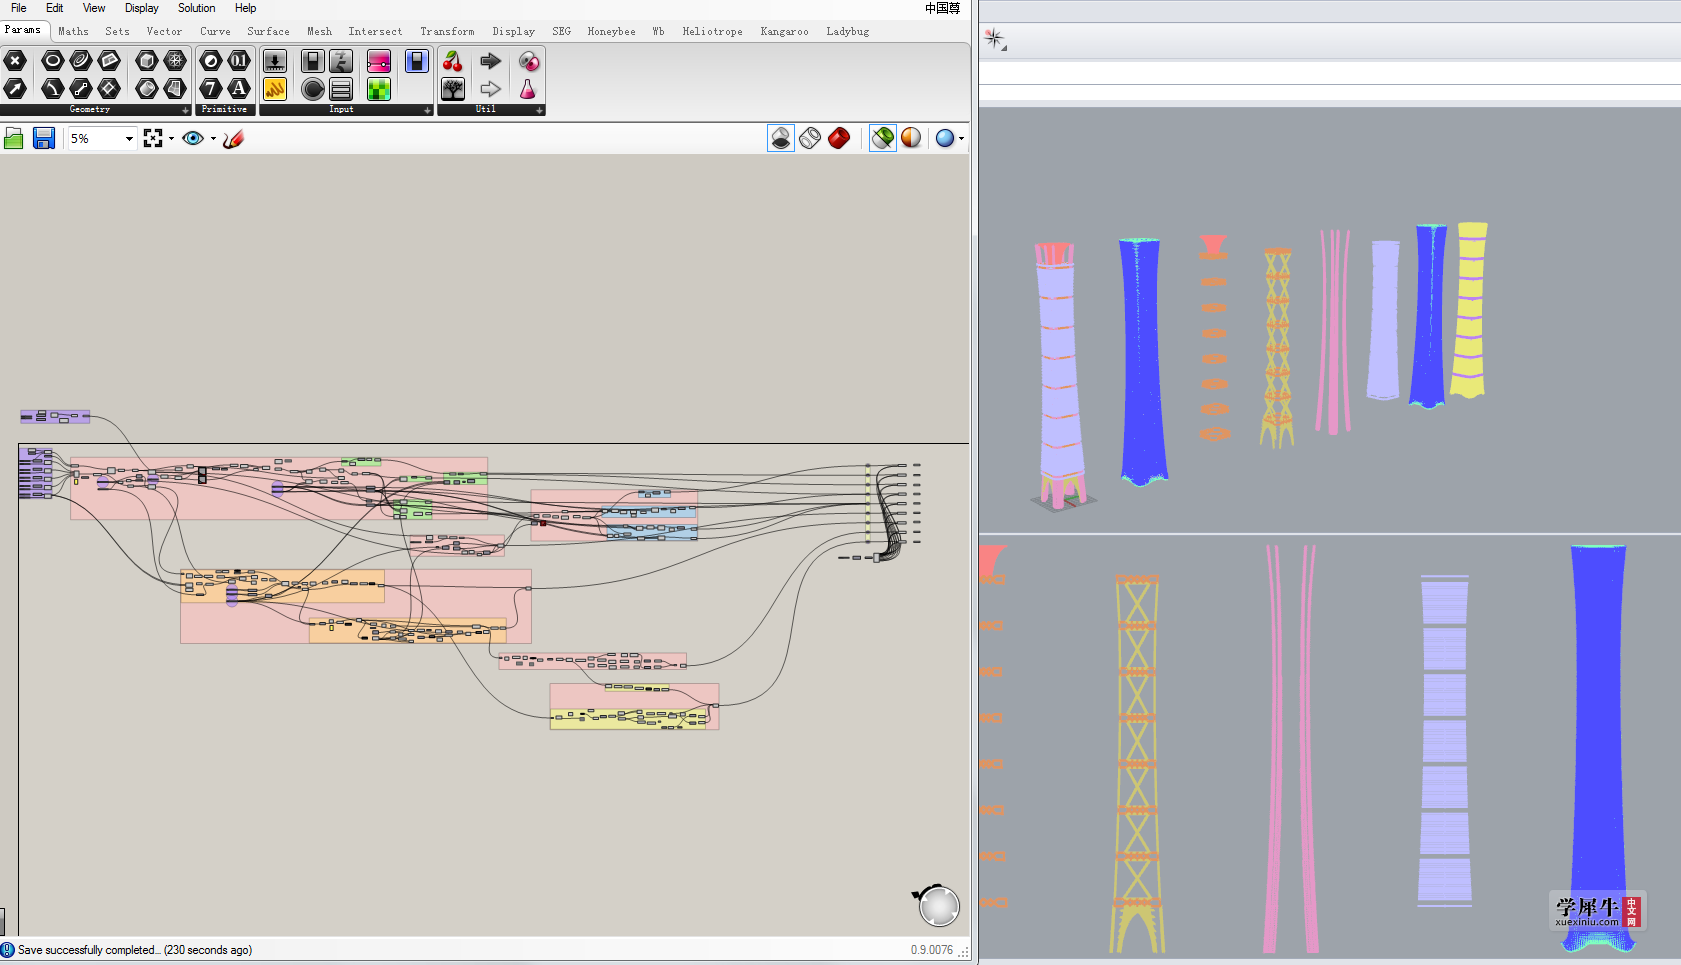Select the tree Param Viewer icon
The image size is (1681, 965).
tap(453, 89)
